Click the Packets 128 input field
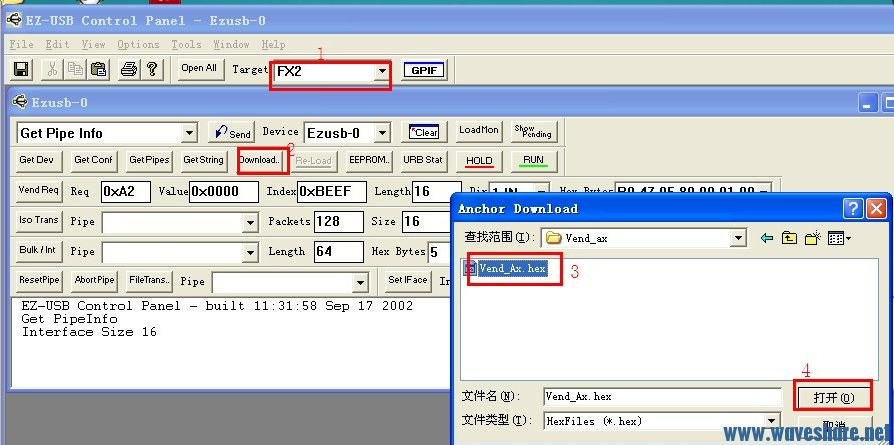Viewport: 894px width, 445px height. 339,222
